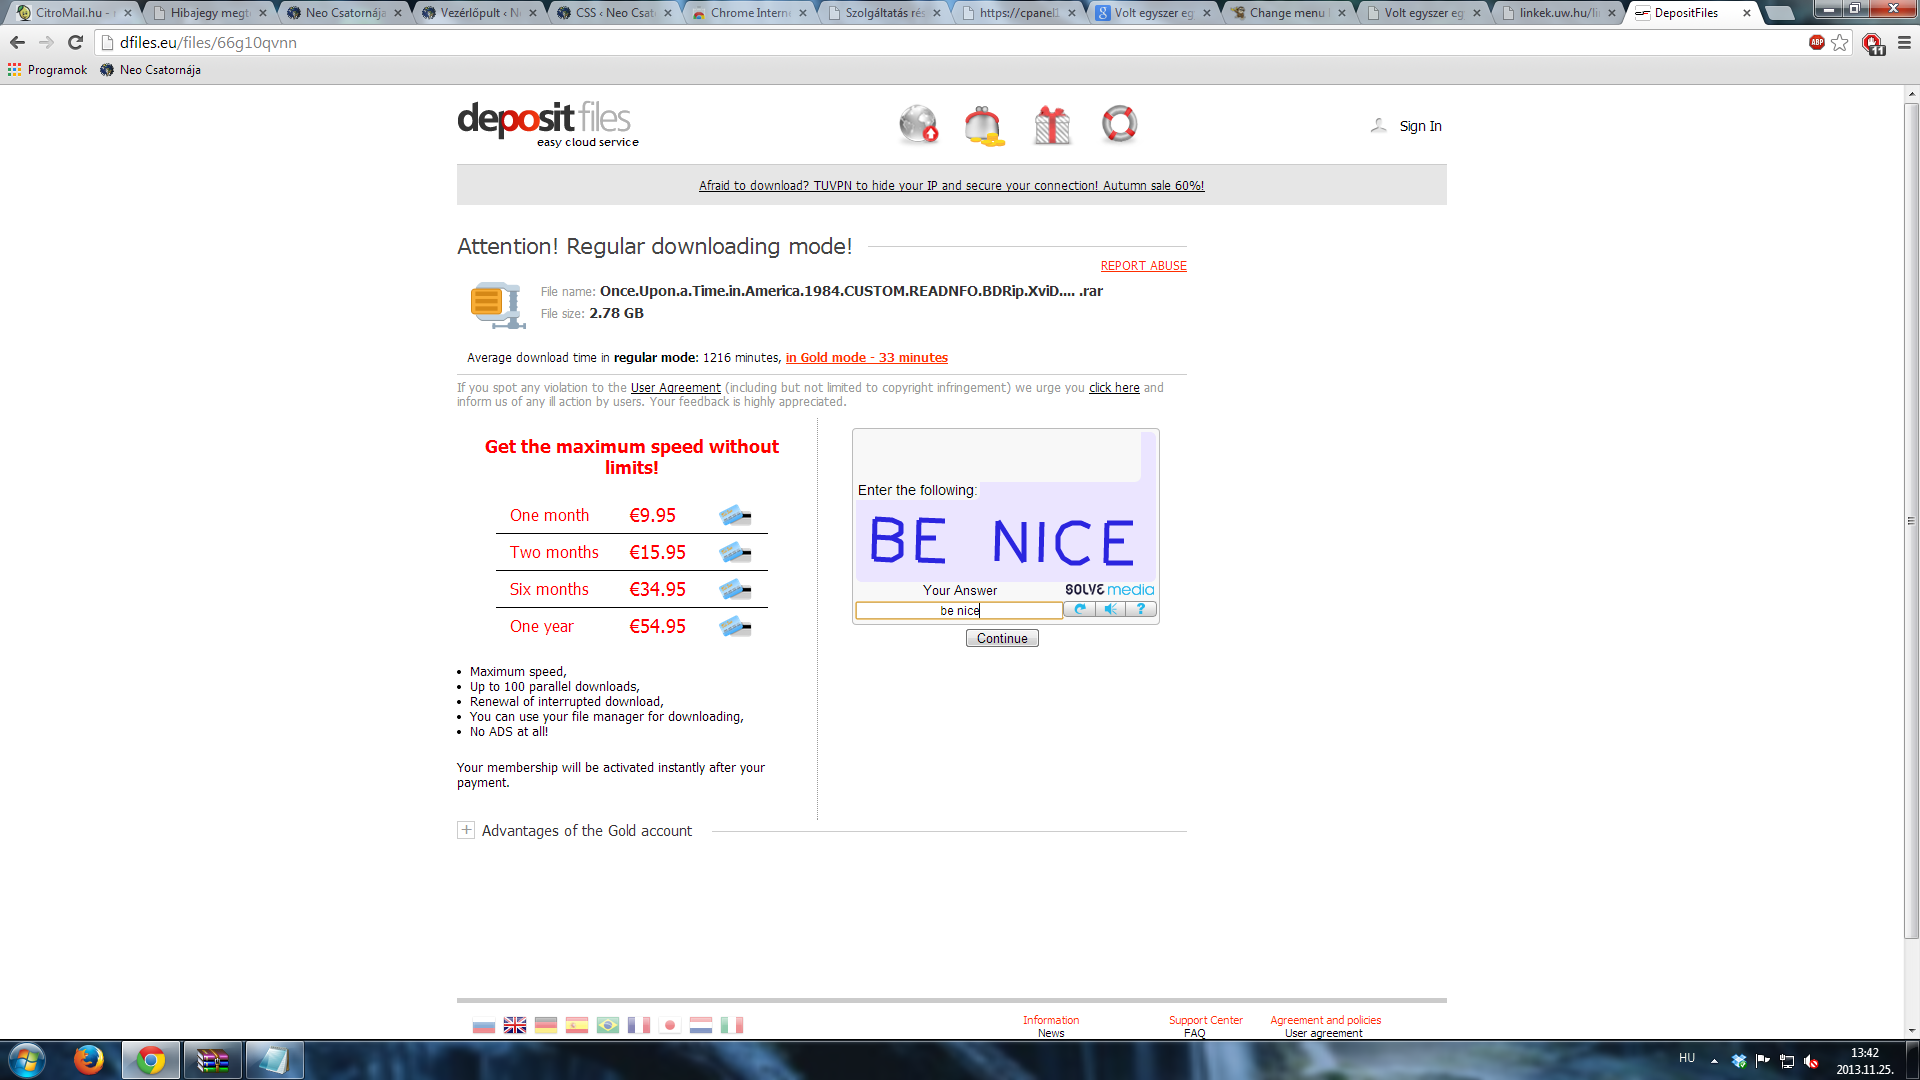Switch language to Brazilian flag
The height and width of the screenshot is (1080, 1920).
tap(608, 1025)
